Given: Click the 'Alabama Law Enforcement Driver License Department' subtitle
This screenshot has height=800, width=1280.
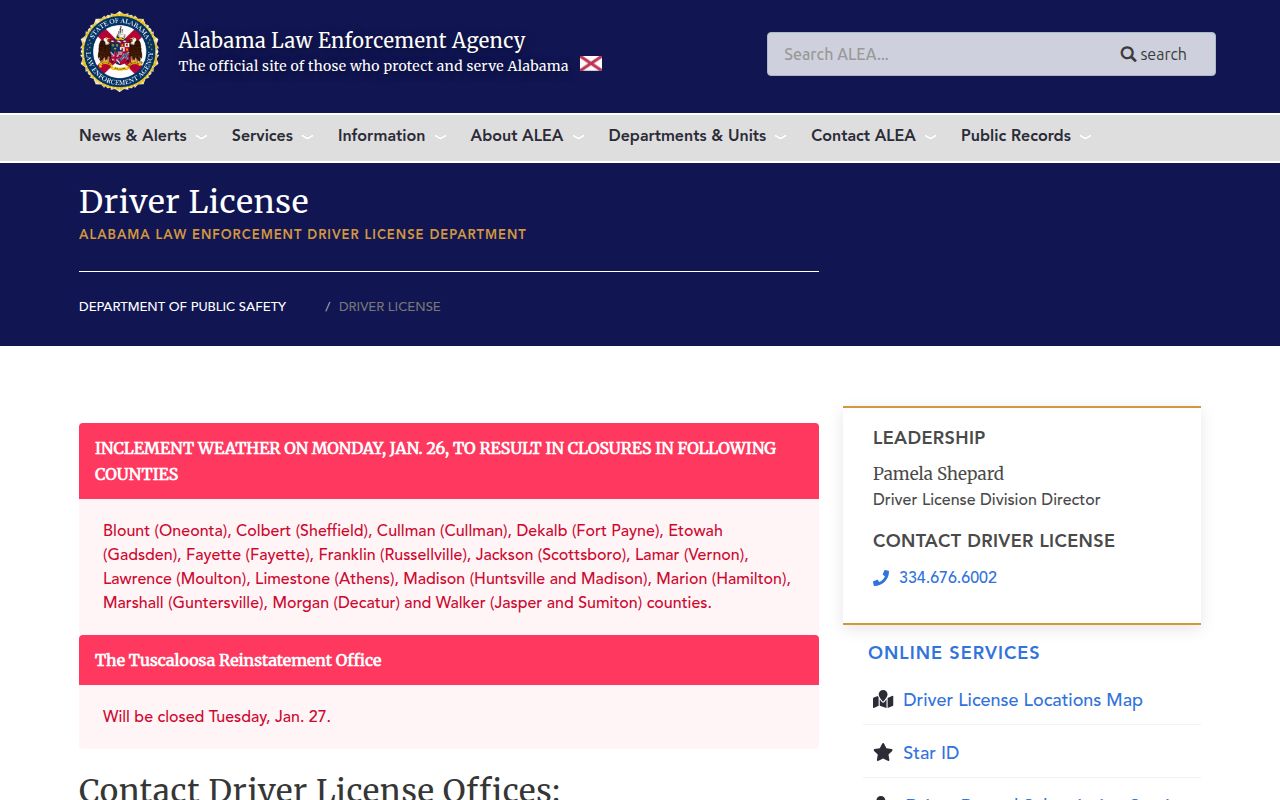Looking at the screenshot, I should (x=303, y=234).
